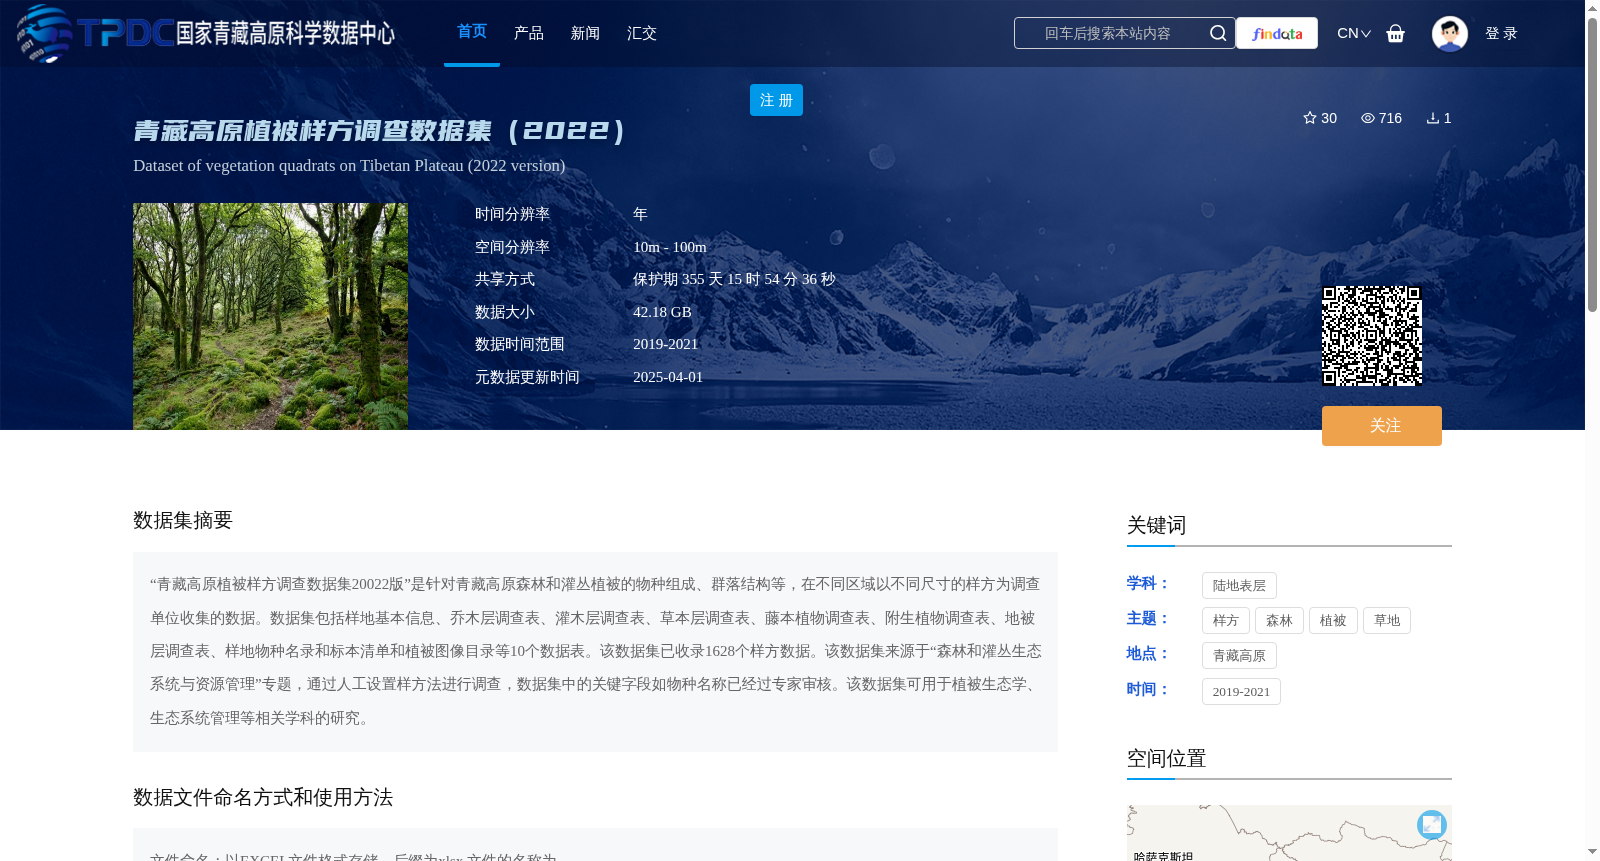
Task: Expand the map with the fullscreen icon
Action: [x=1432, y=824]
